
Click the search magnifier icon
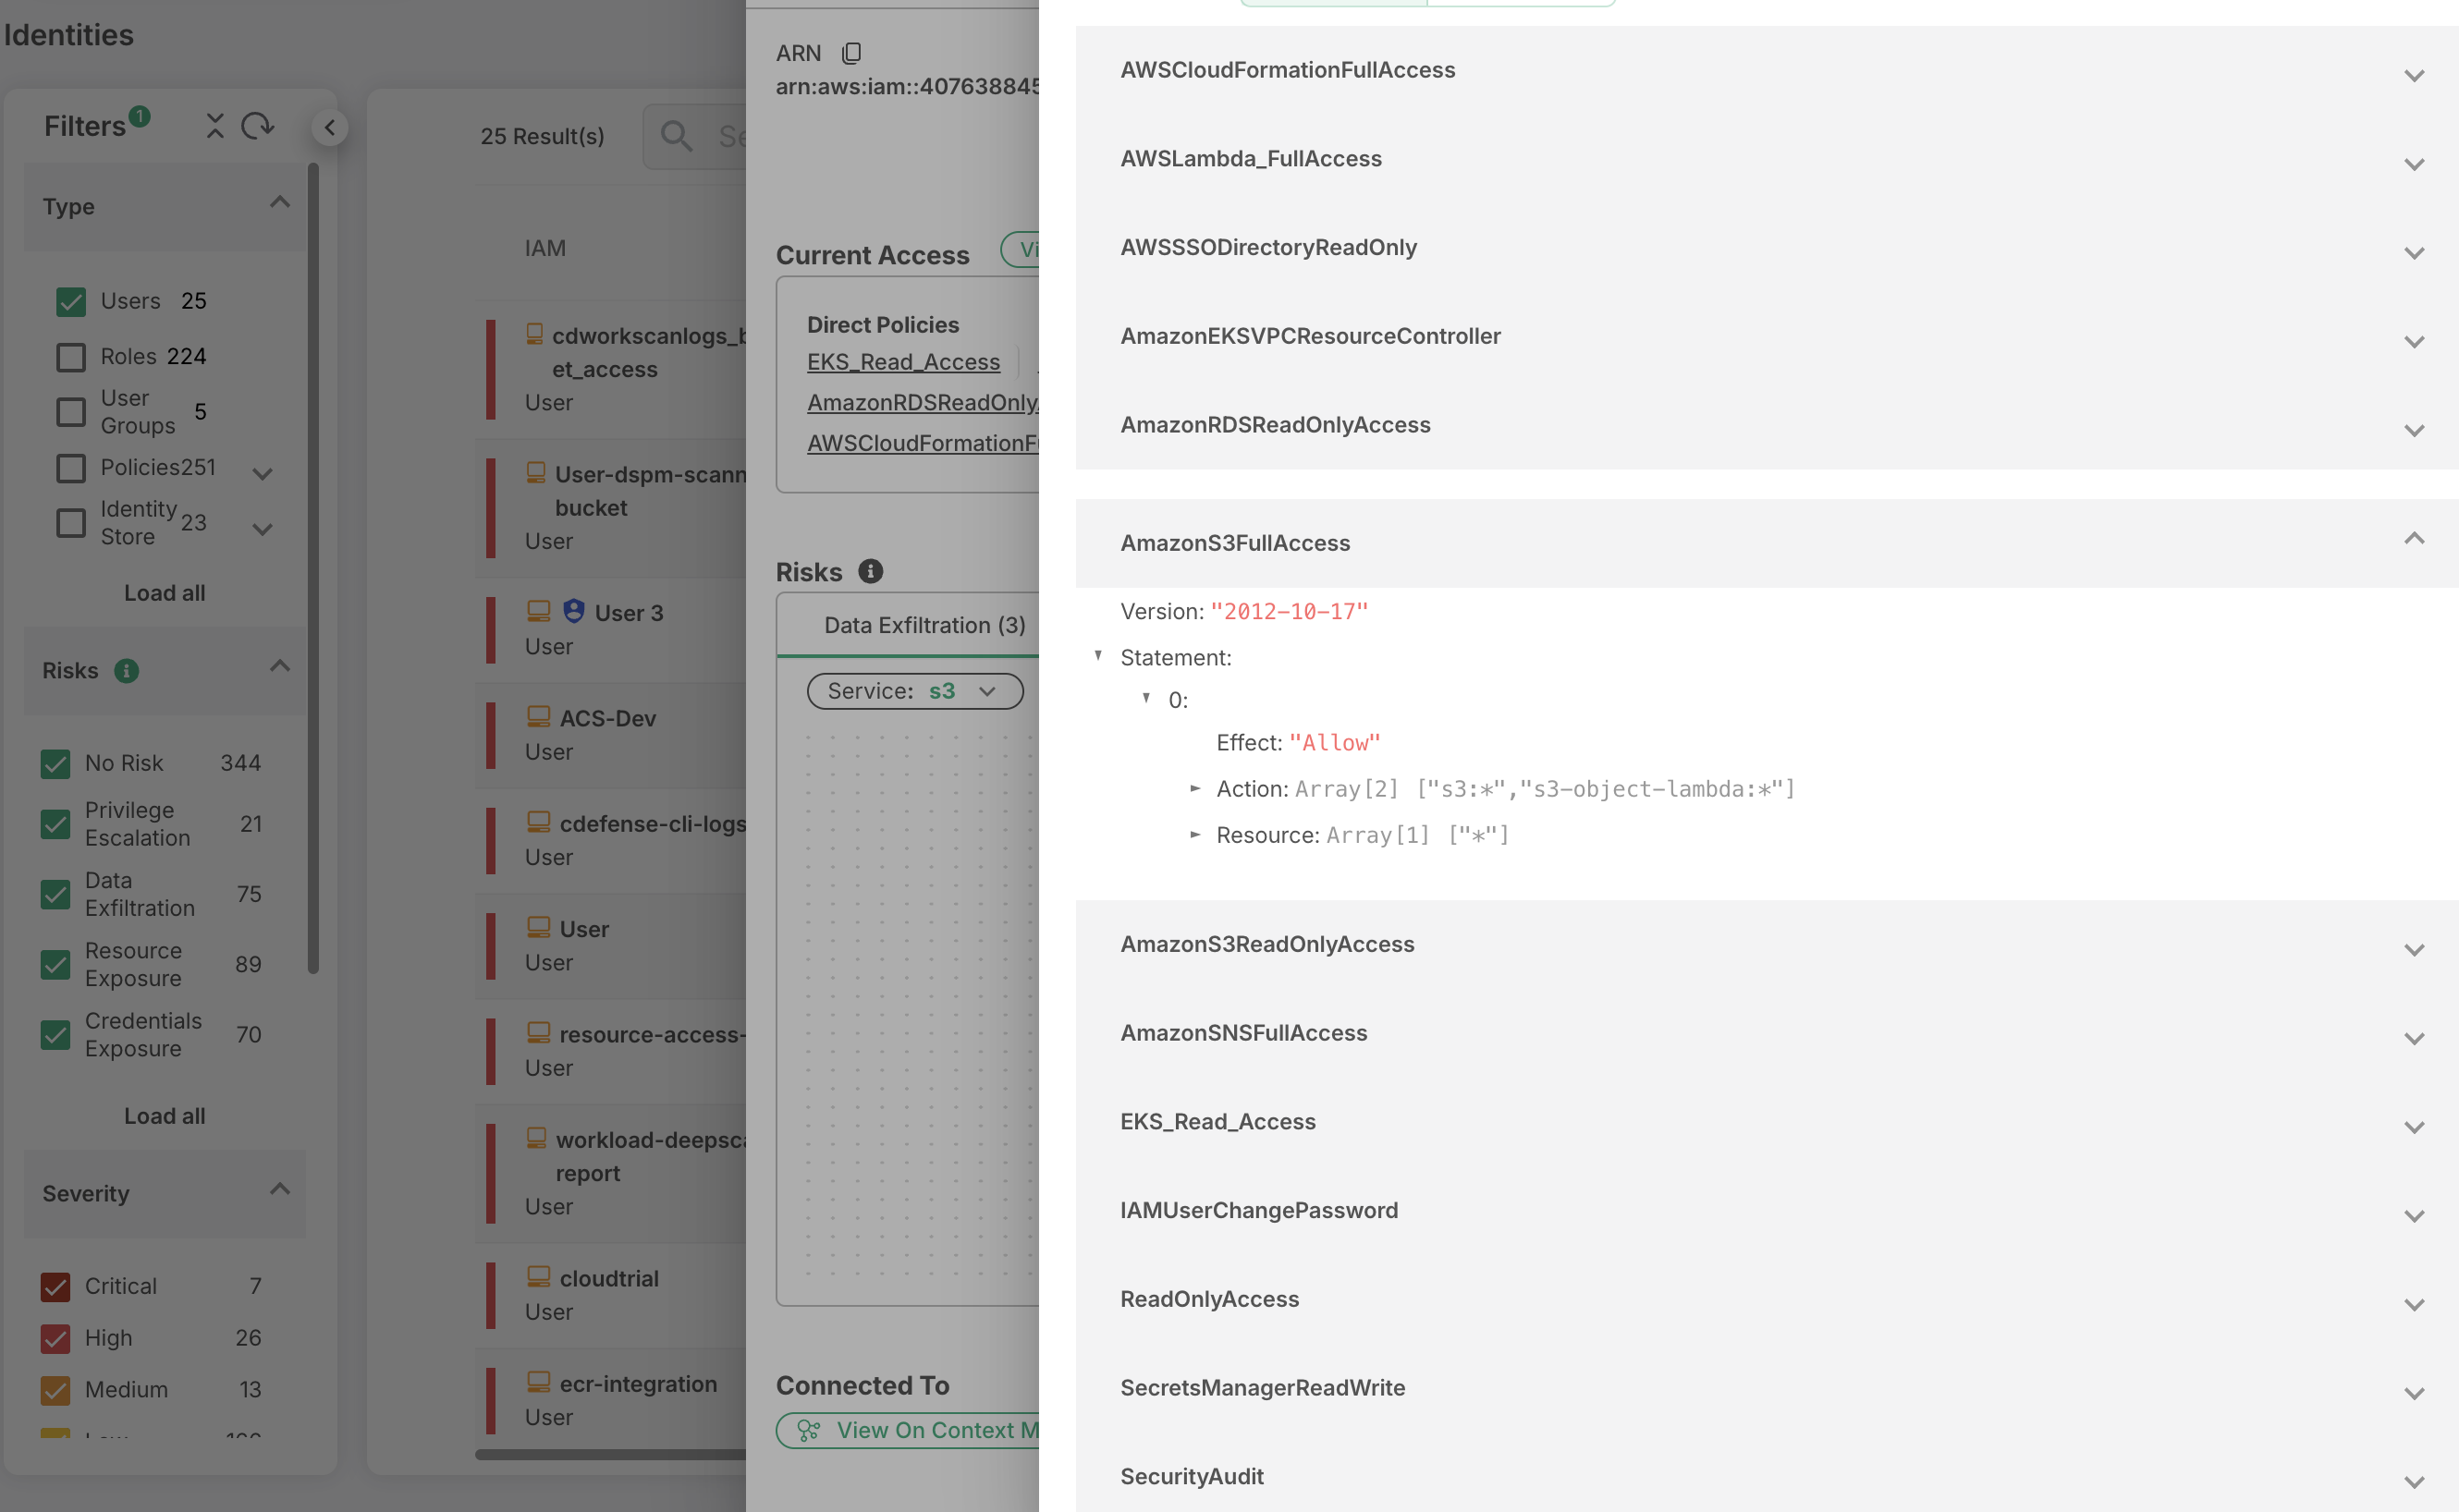pos(677,136)
